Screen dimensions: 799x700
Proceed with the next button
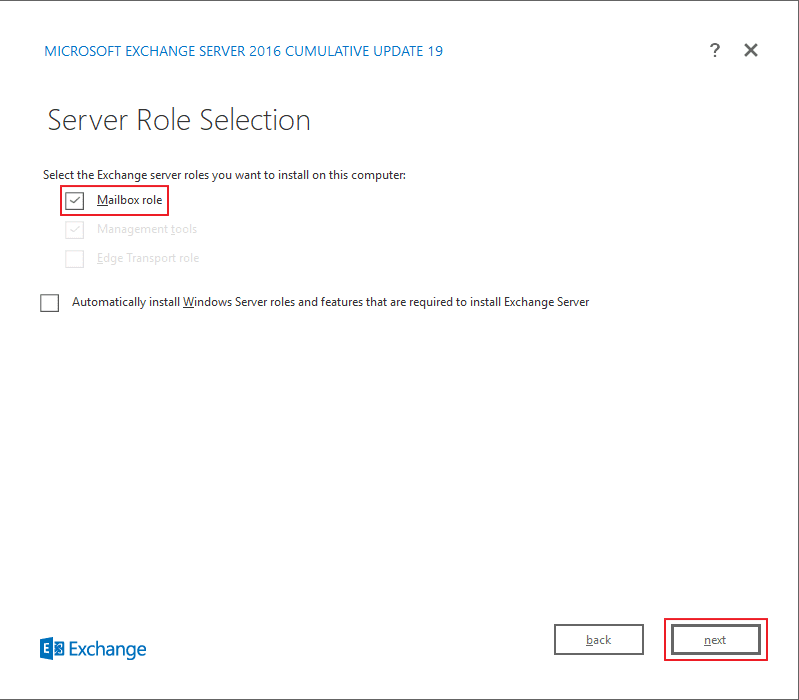[x=715, y=639]
